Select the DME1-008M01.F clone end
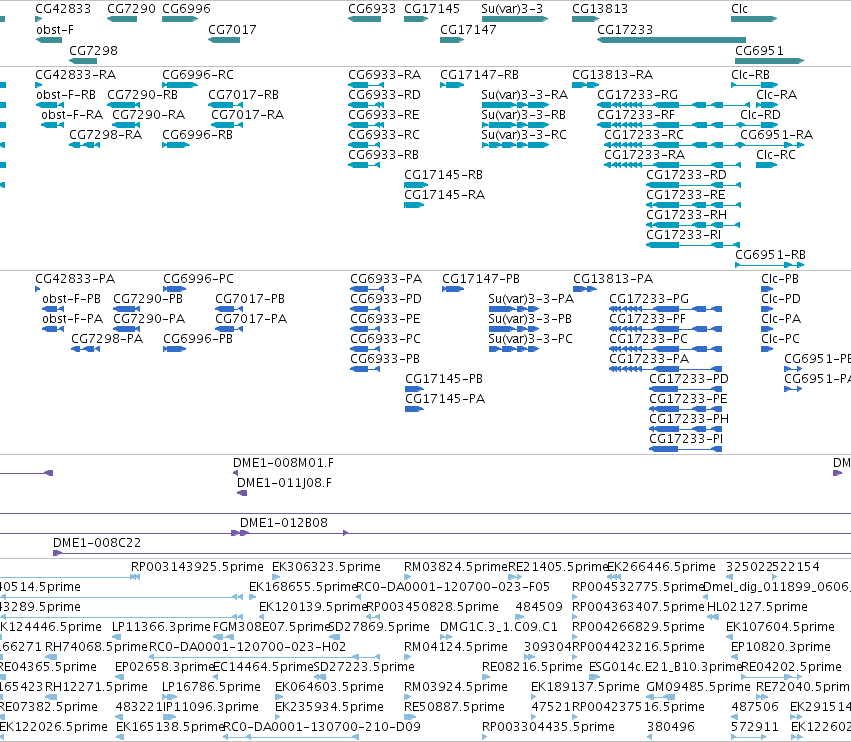Image resolution: width=851 pixels, height=742 pixels. click(283, 463)
